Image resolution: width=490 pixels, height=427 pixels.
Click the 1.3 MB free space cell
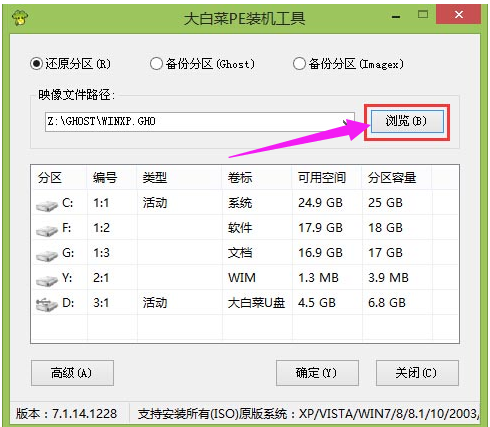(318, 278)
